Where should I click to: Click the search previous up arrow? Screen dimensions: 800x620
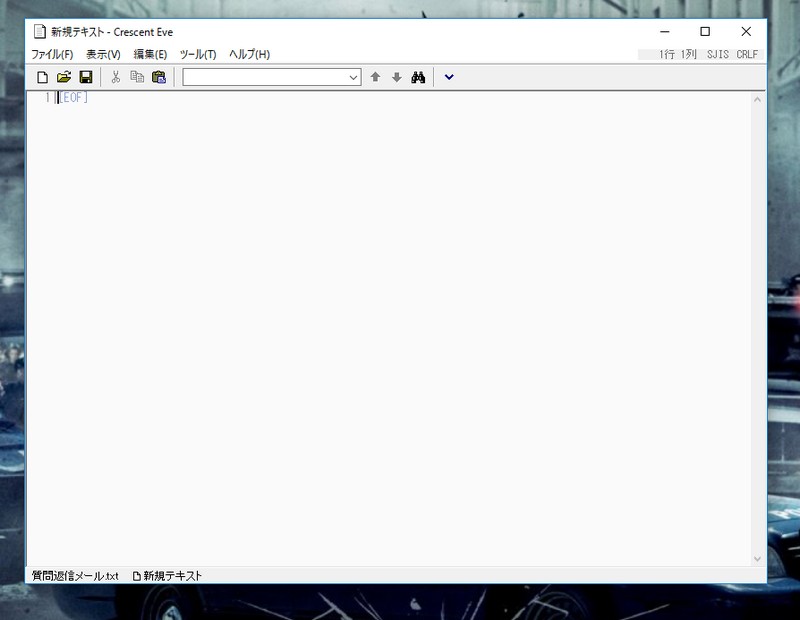tap(375, 77)
